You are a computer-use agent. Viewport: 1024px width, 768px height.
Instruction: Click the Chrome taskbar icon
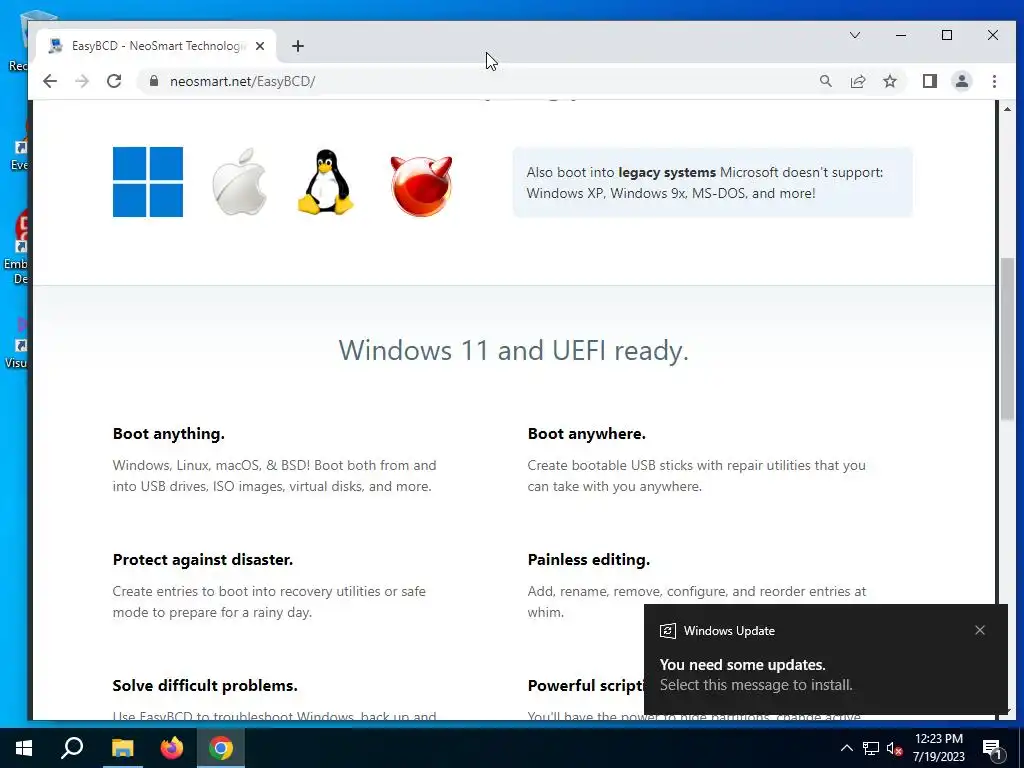(x=221, y=748)
